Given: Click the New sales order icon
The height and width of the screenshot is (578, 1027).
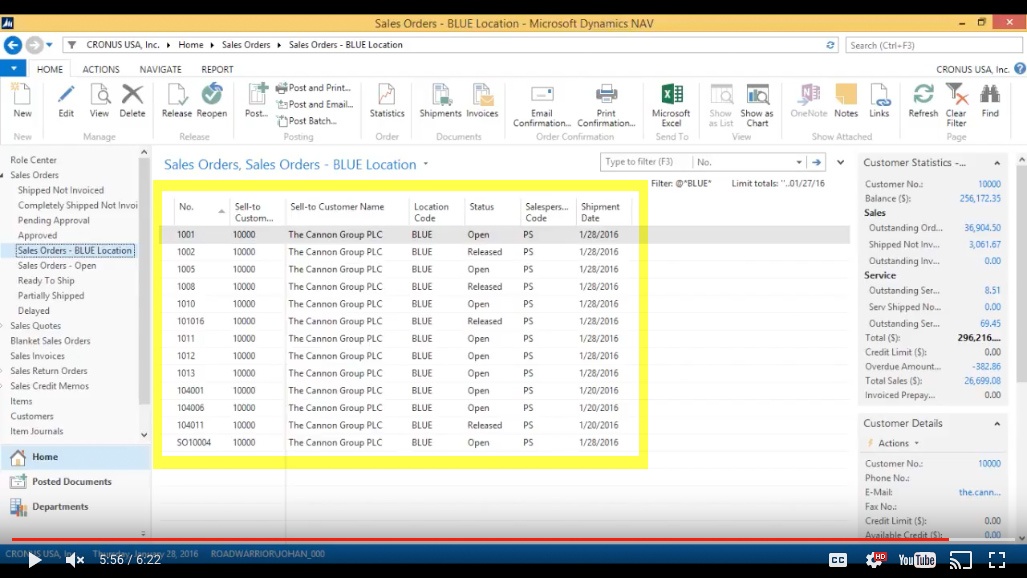Looking at the screenshot, I should [x=22, y=101].
